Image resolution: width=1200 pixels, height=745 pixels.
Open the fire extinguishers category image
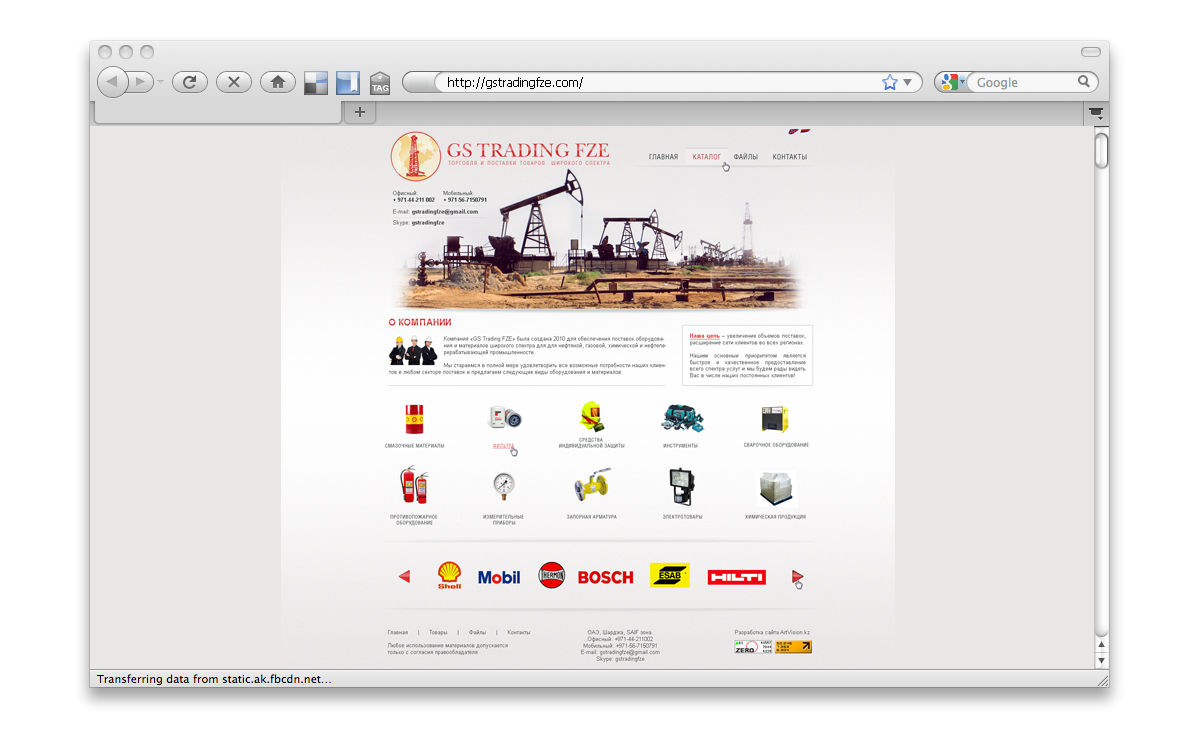click(412, 486)
